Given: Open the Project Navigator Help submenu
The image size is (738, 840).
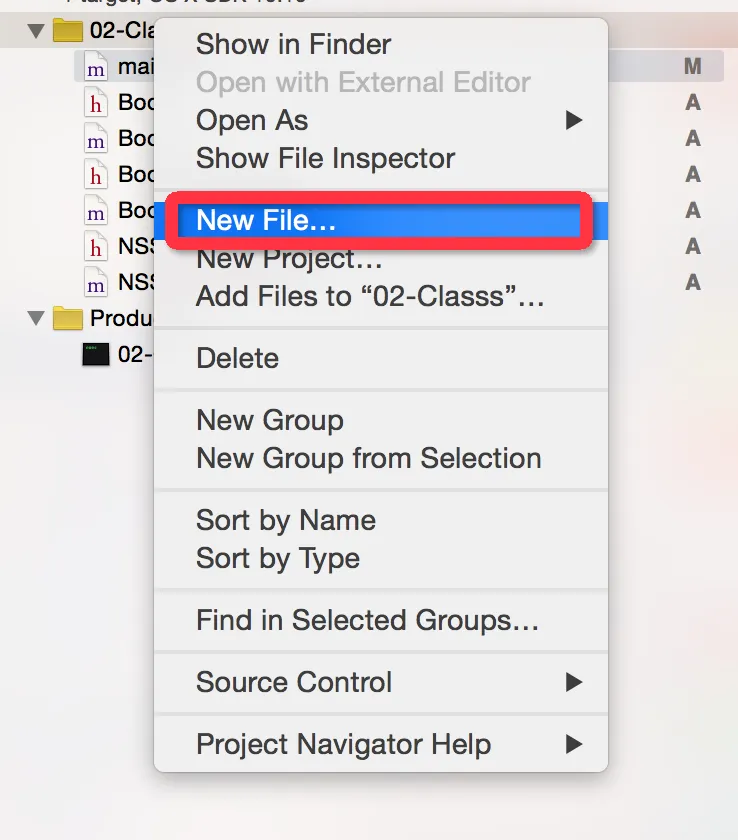Looking at the screenshot, I should point(573,744).
